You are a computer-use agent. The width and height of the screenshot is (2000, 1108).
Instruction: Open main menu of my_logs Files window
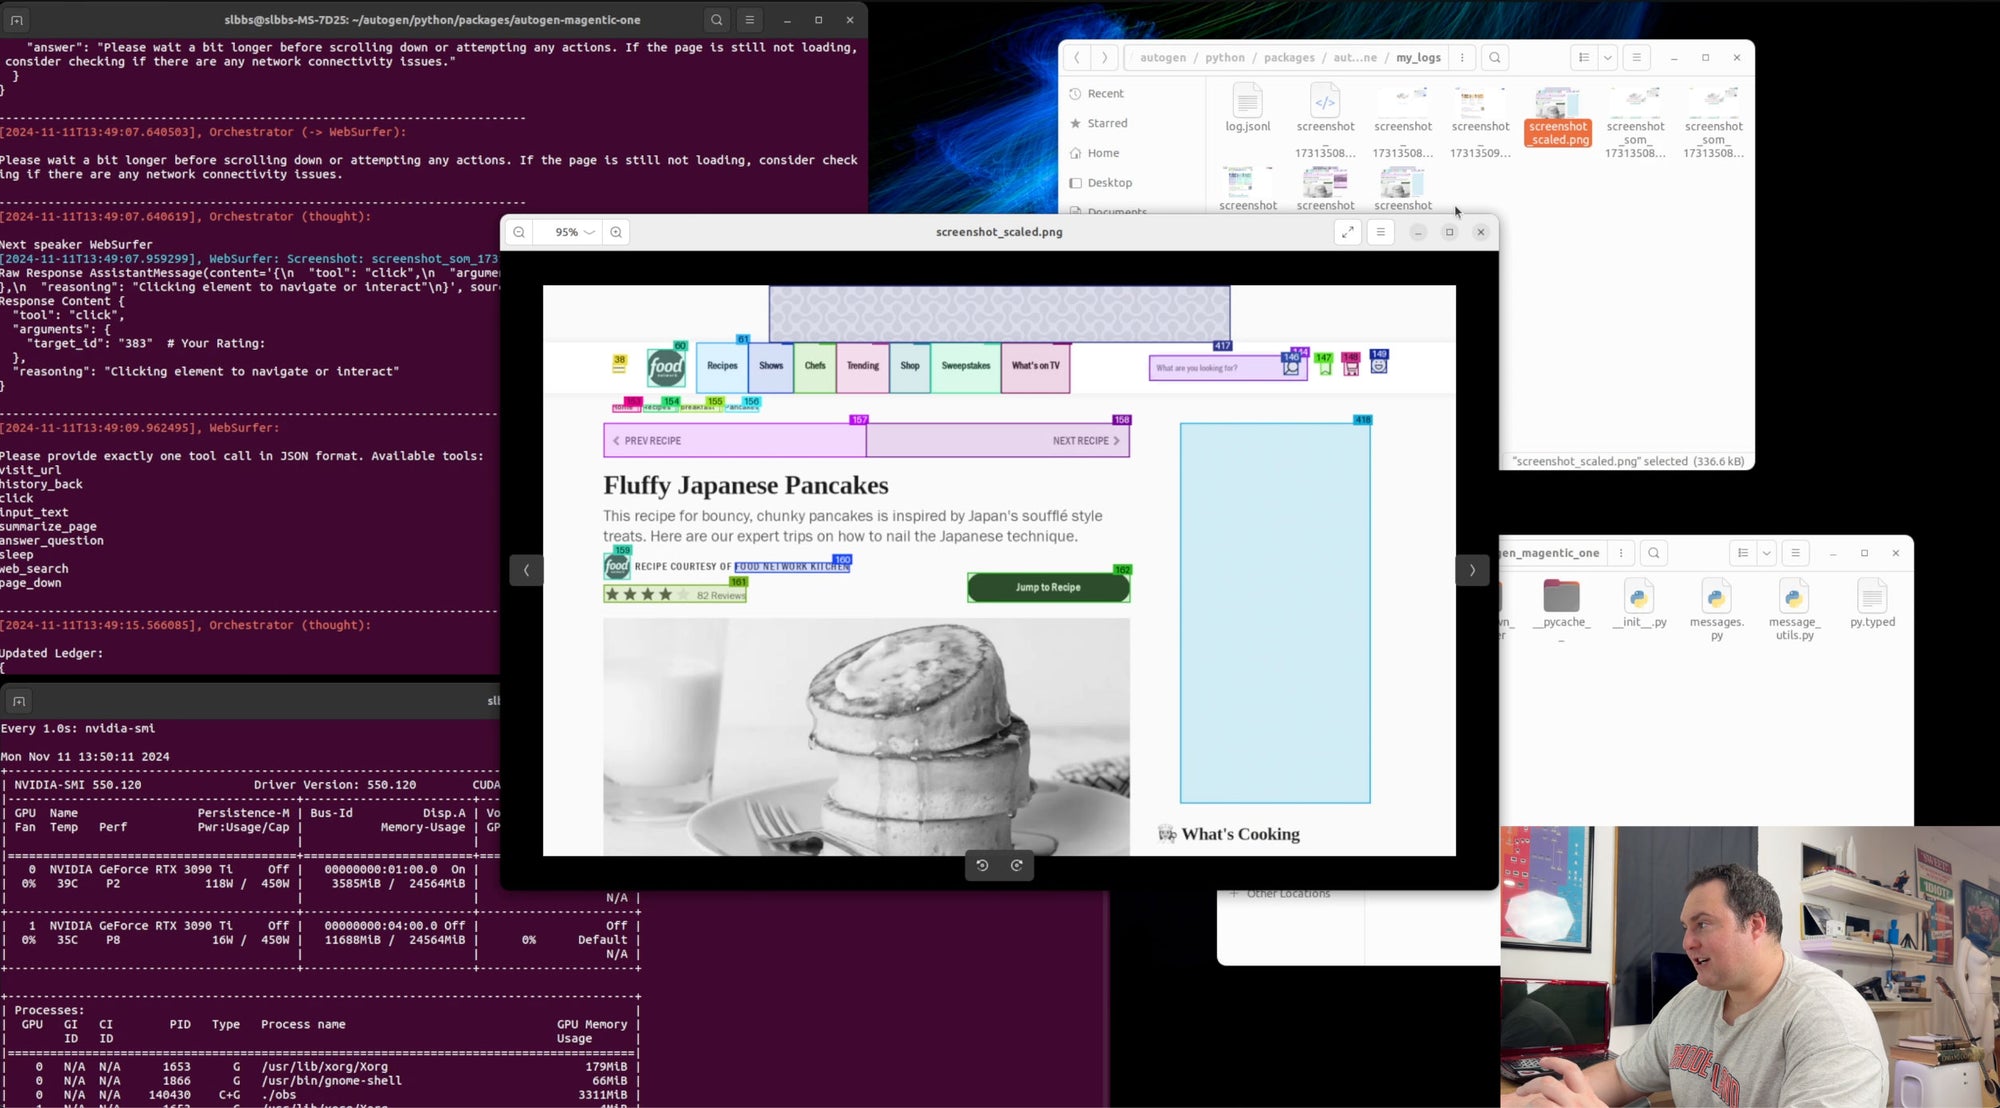(x=1637, y=58)
